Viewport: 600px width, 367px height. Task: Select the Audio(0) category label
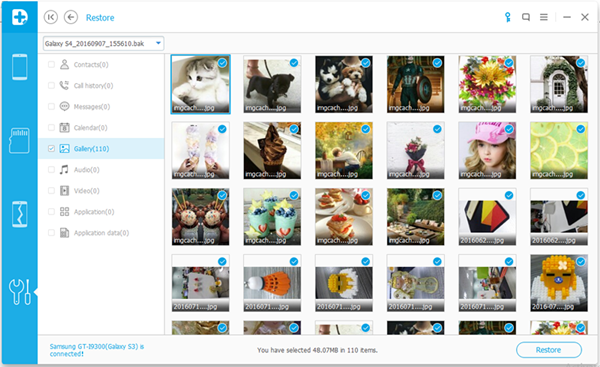(86, 170)
